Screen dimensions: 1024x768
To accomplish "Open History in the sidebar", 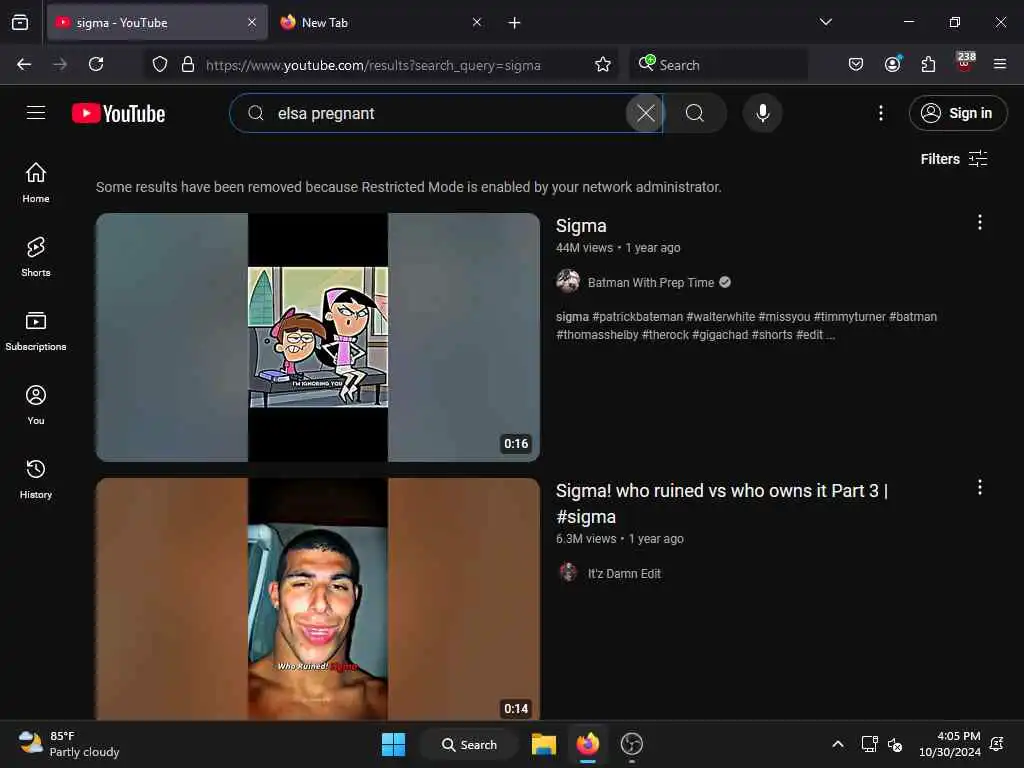I will (x=36, y=479).
